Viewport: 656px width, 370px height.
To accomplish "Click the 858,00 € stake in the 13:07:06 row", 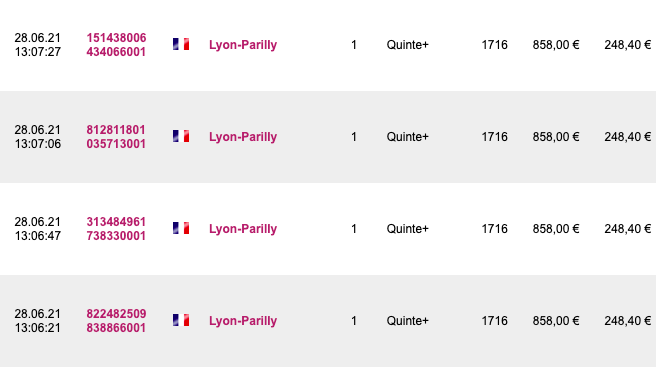I will click(556, 137).
